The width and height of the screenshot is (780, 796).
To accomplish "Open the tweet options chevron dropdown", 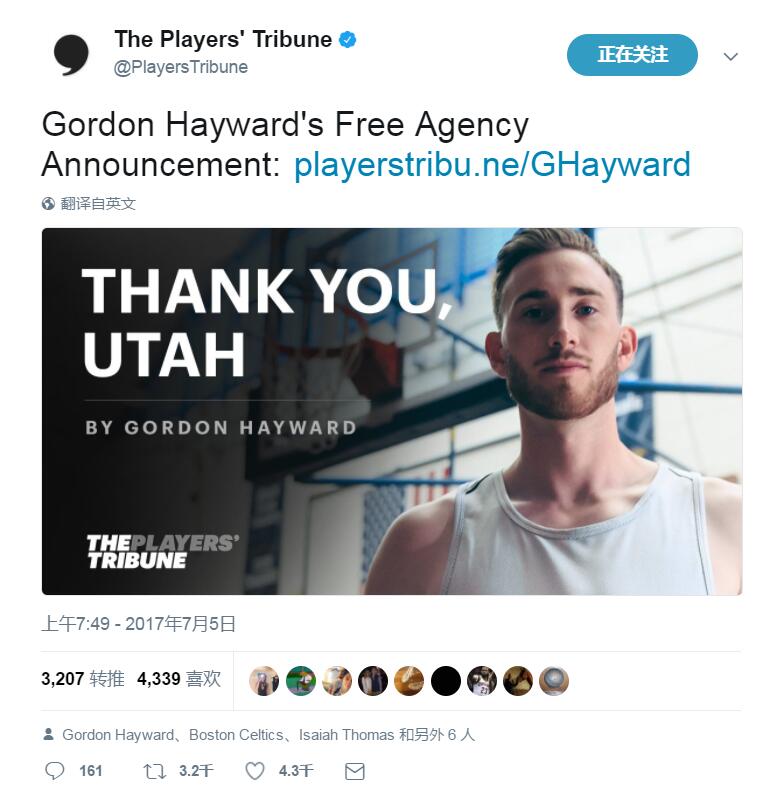I will pyautogui.click(x=730, y=56).
